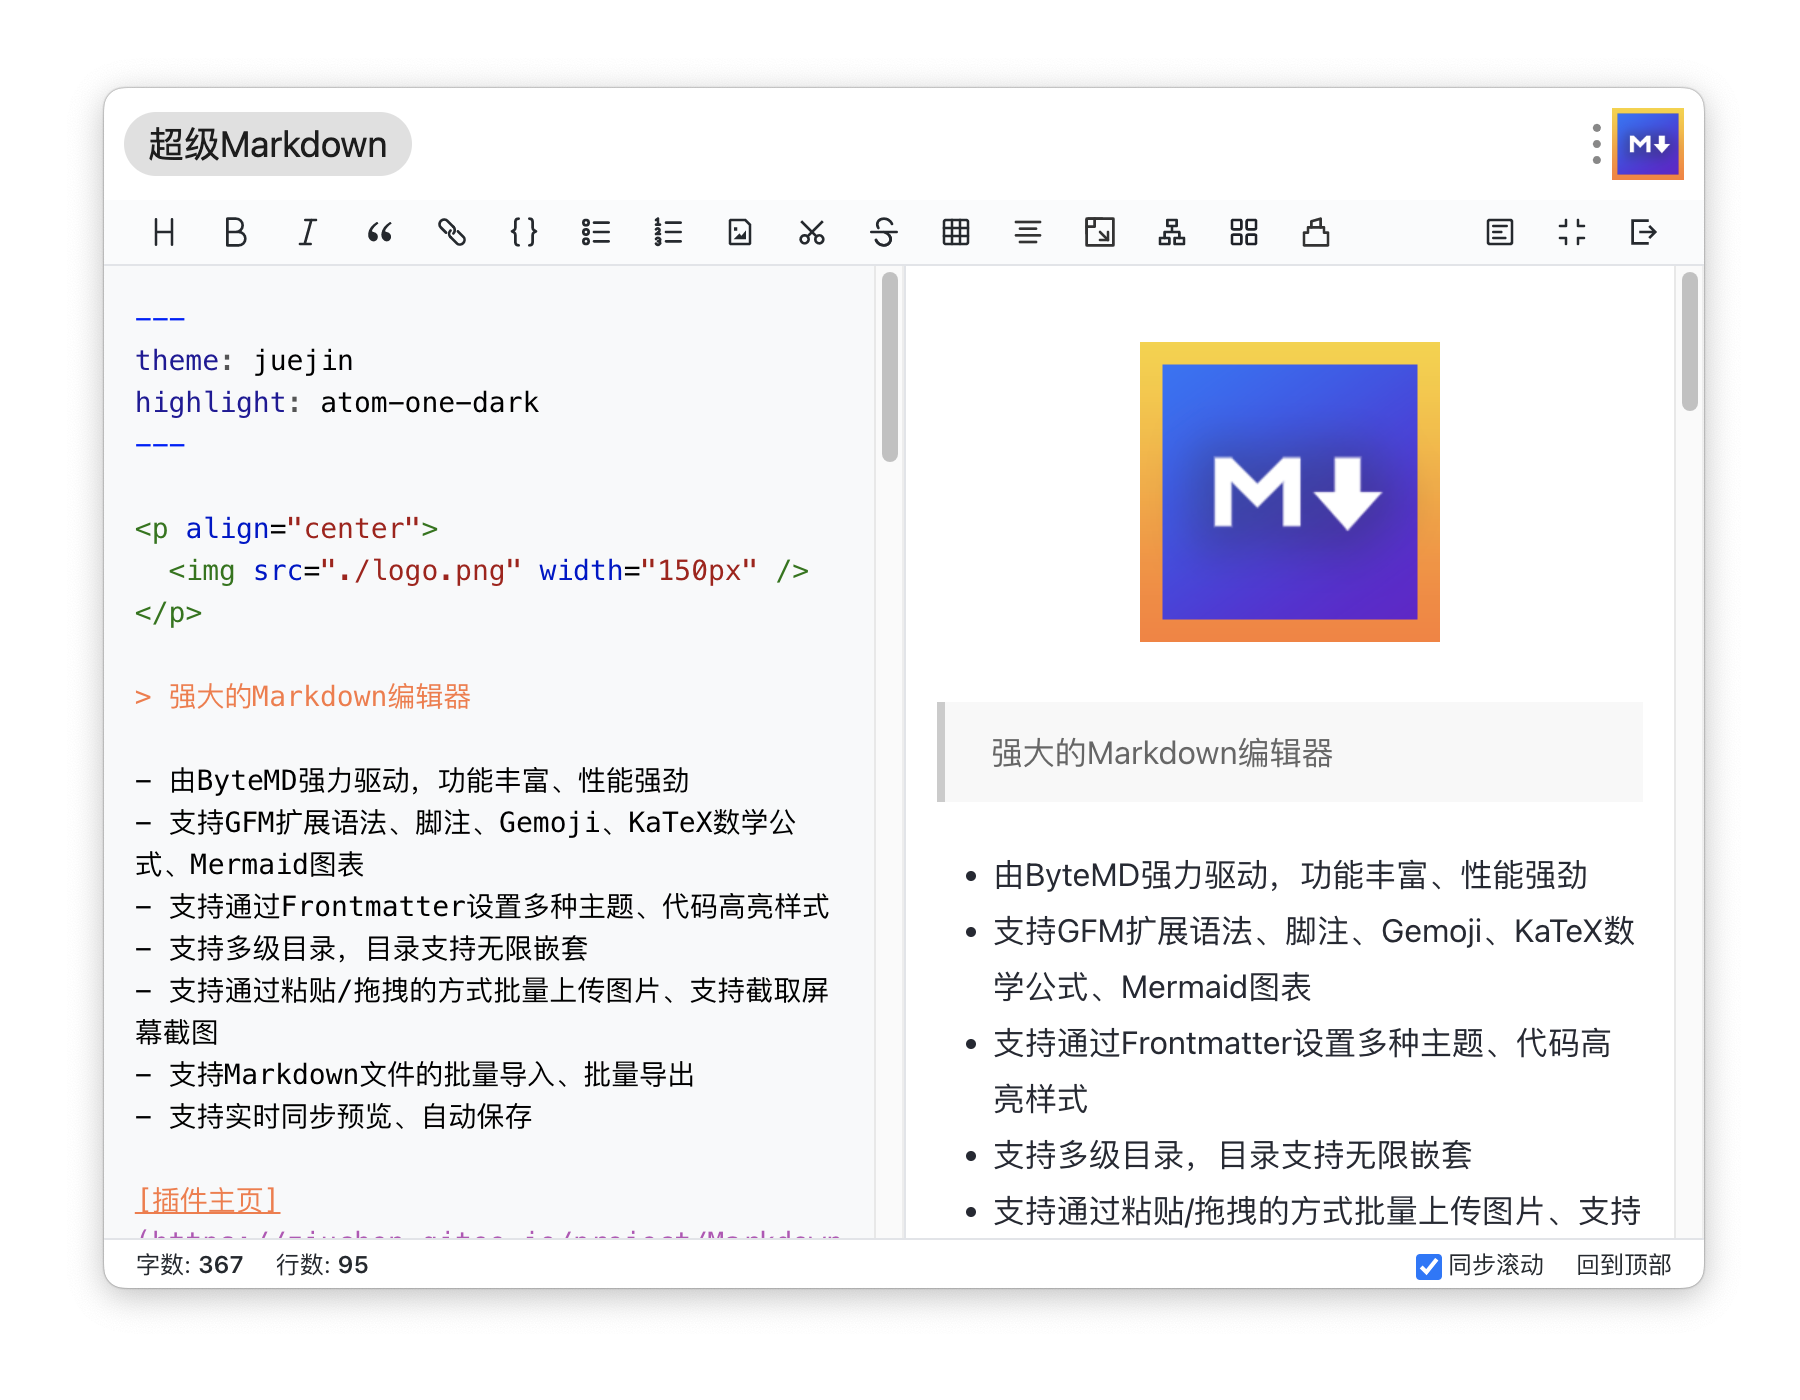The width and height of the screenshot is (1800, 1400).
Task: Click the 'highlight: atom-one-dark' line
Action: tap(337, 402)
